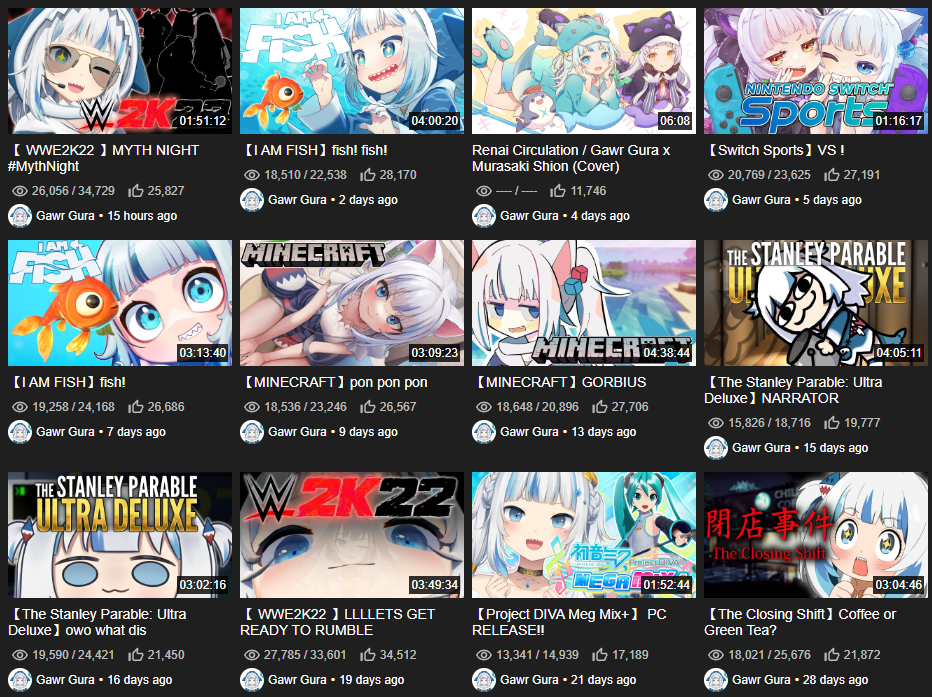Screen dimensions: 932x697
Task: Click Gawr Gura avatar under Renai Circulation video
Action: click(484, 216)
